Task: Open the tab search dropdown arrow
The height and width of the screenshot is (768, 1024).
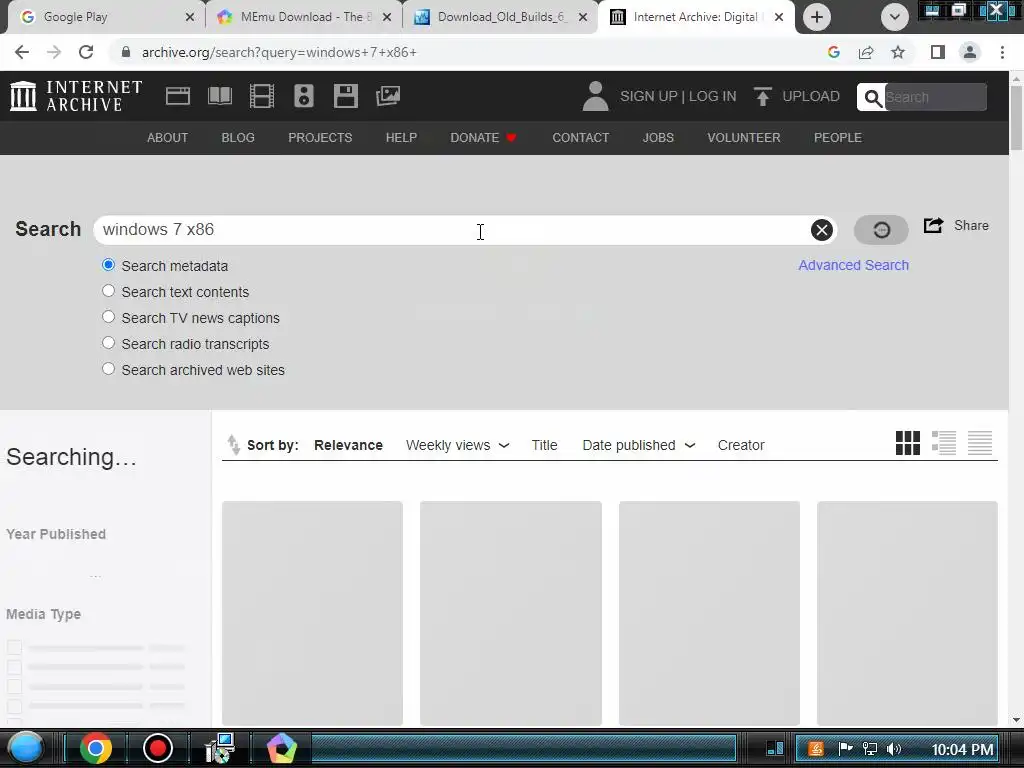Action: coord(895,17)
